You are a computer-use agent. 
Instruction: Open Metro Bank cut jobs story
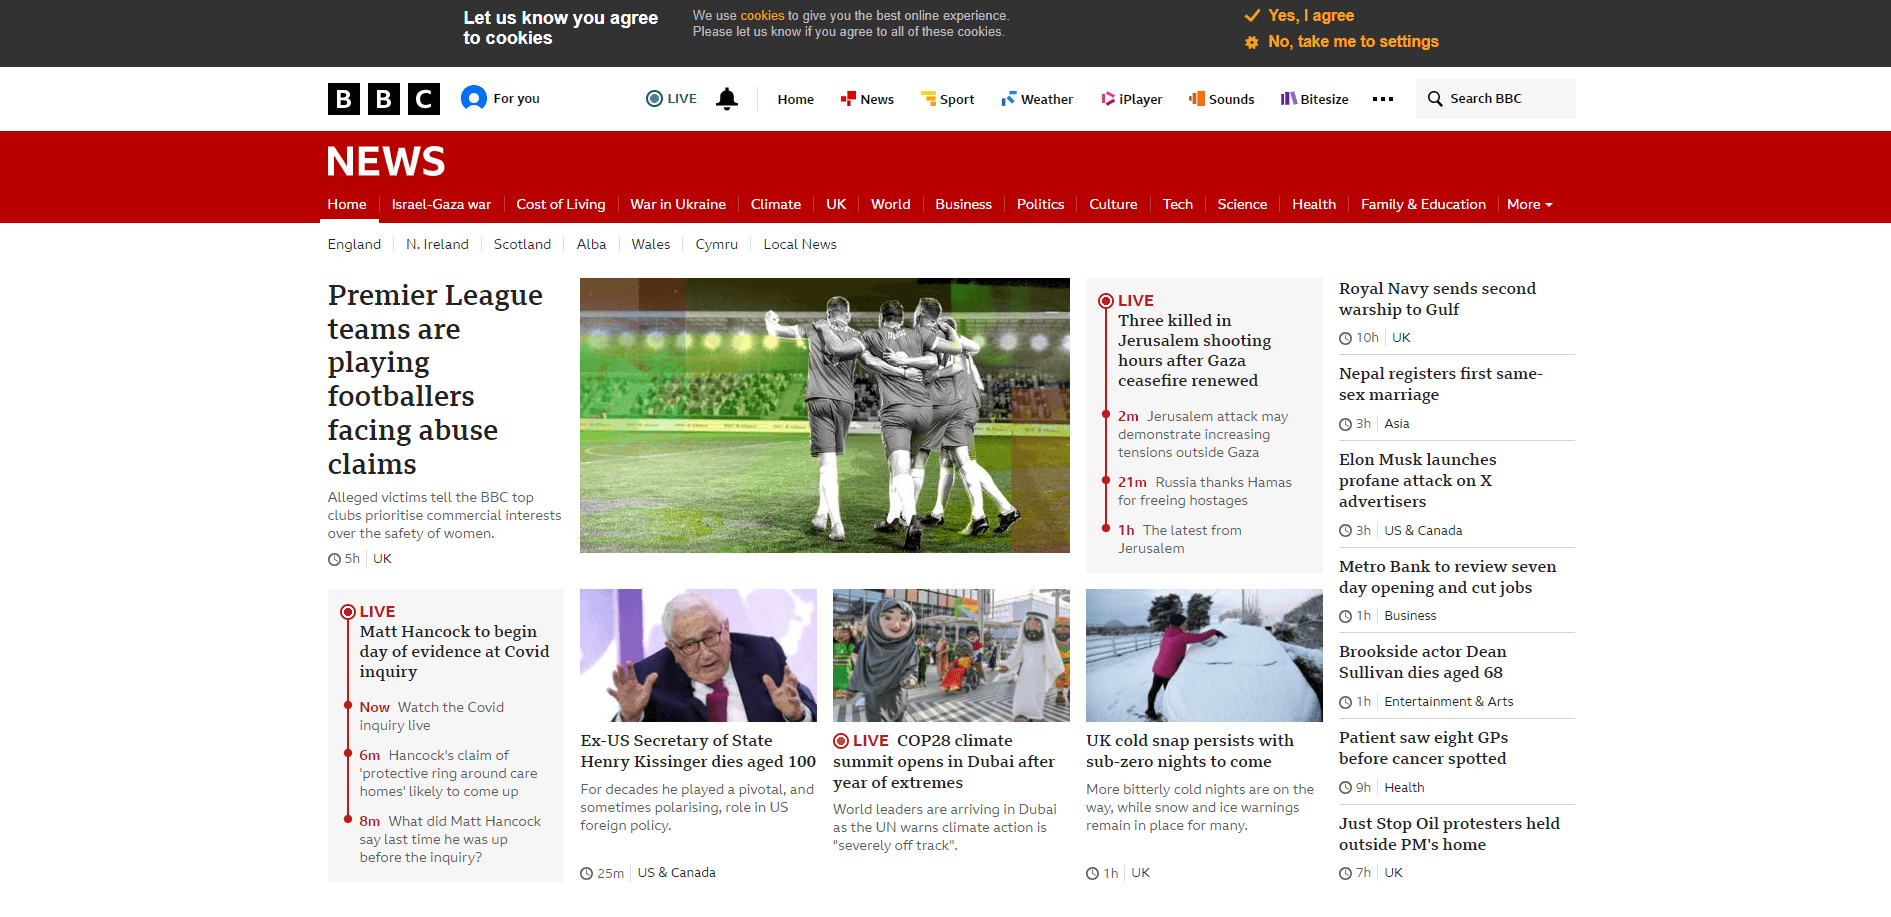(x=1447, y=577)
